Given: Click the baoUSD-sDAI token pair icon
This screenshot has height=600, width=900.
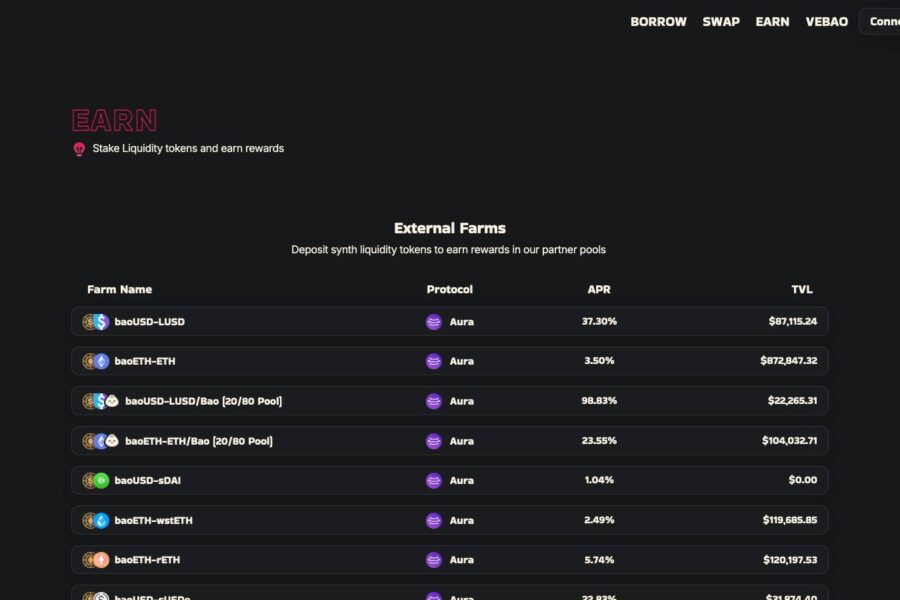Looking at the screenshot, I should point(95,480).
